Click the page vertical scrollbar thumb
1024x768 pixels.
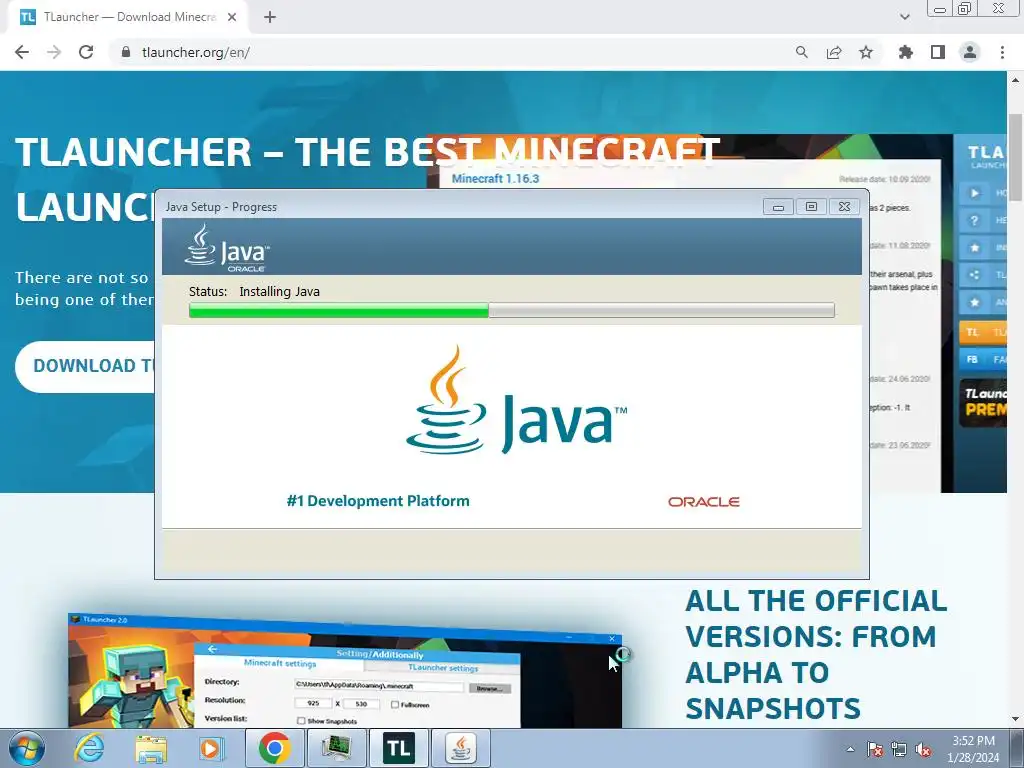click(x=1015, y=157)
